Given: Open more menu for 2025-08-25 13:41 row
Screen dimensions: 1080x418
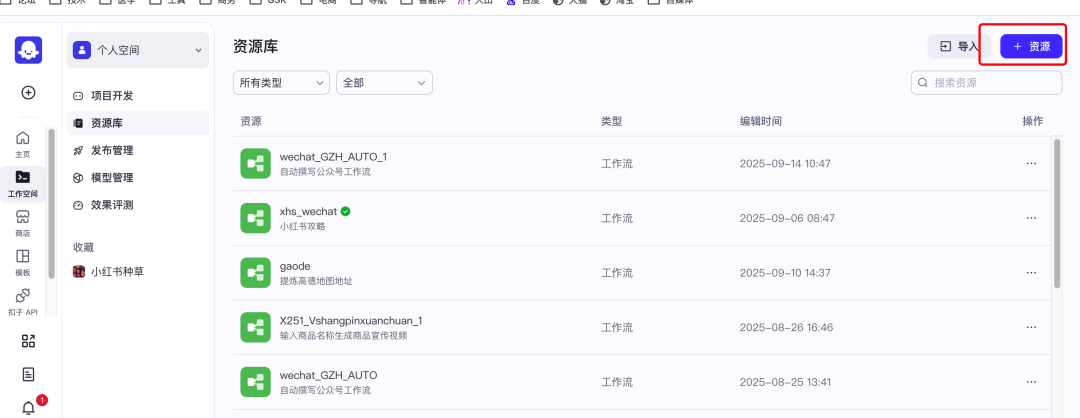Looking at the screenshot, I should (x=1031, y=382).
